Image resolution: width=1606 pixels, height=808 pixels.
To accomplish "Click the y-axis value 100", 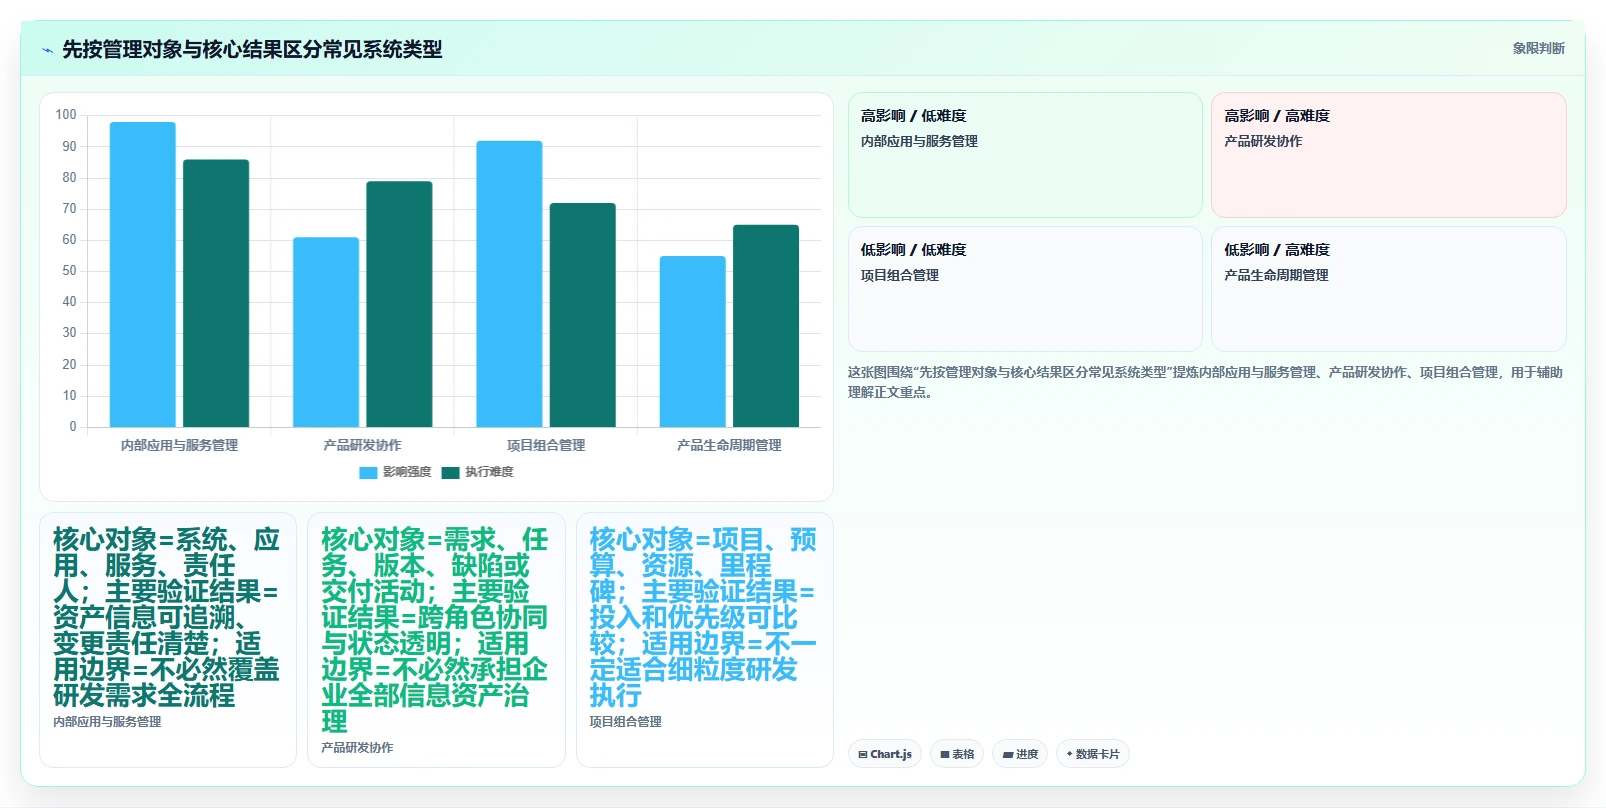I will click(x=66, y=115).
